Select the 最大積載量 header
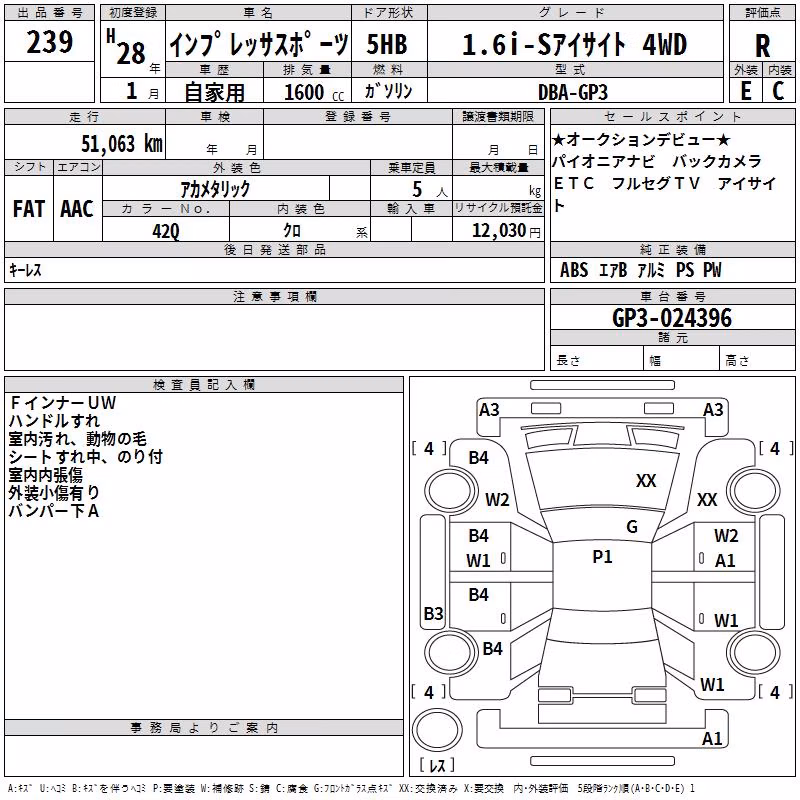 click(x=498, y=167)
